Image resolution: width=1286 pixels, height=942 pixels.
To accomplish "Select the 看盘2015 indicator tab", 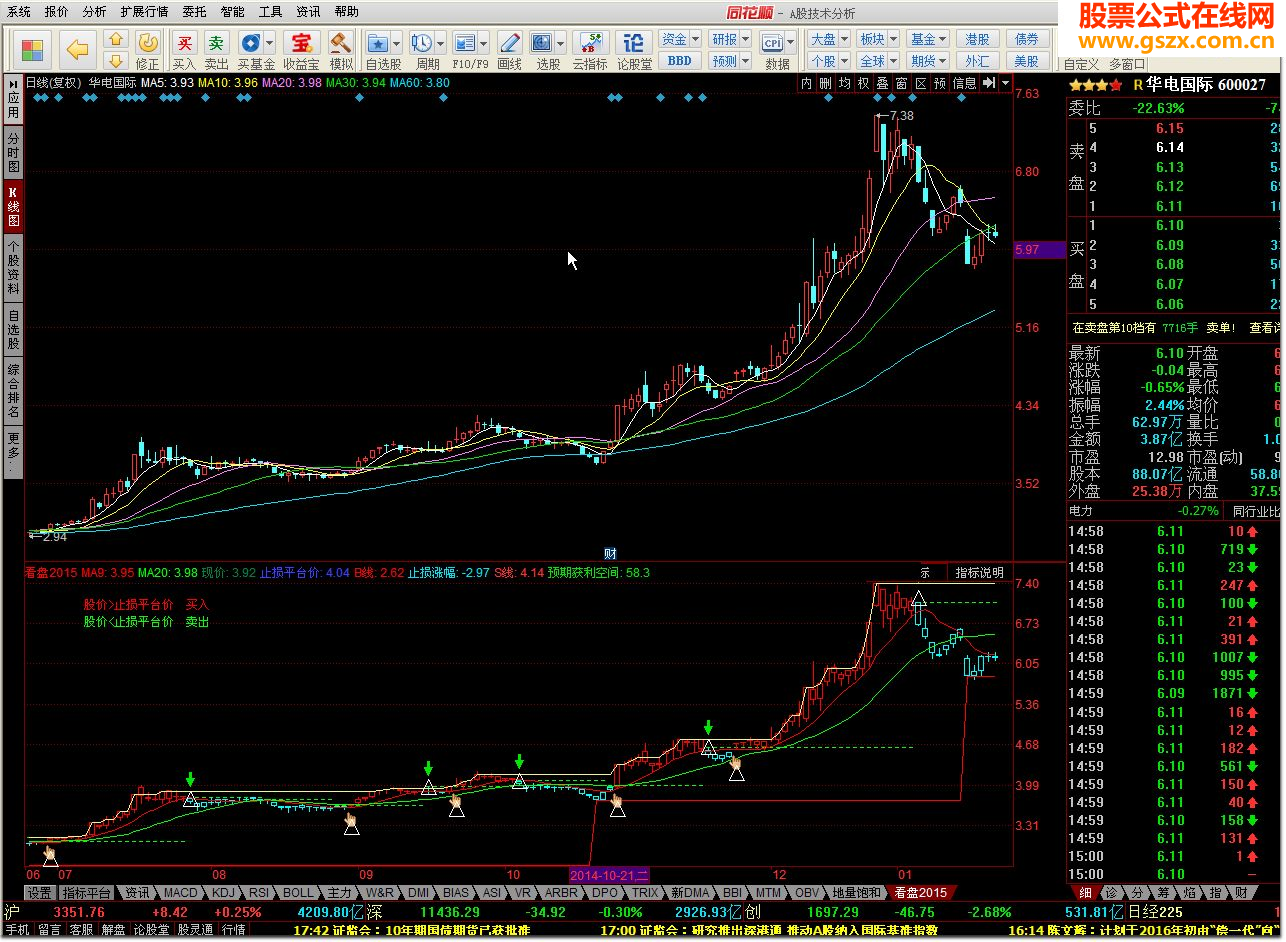I will coord(920,892).
